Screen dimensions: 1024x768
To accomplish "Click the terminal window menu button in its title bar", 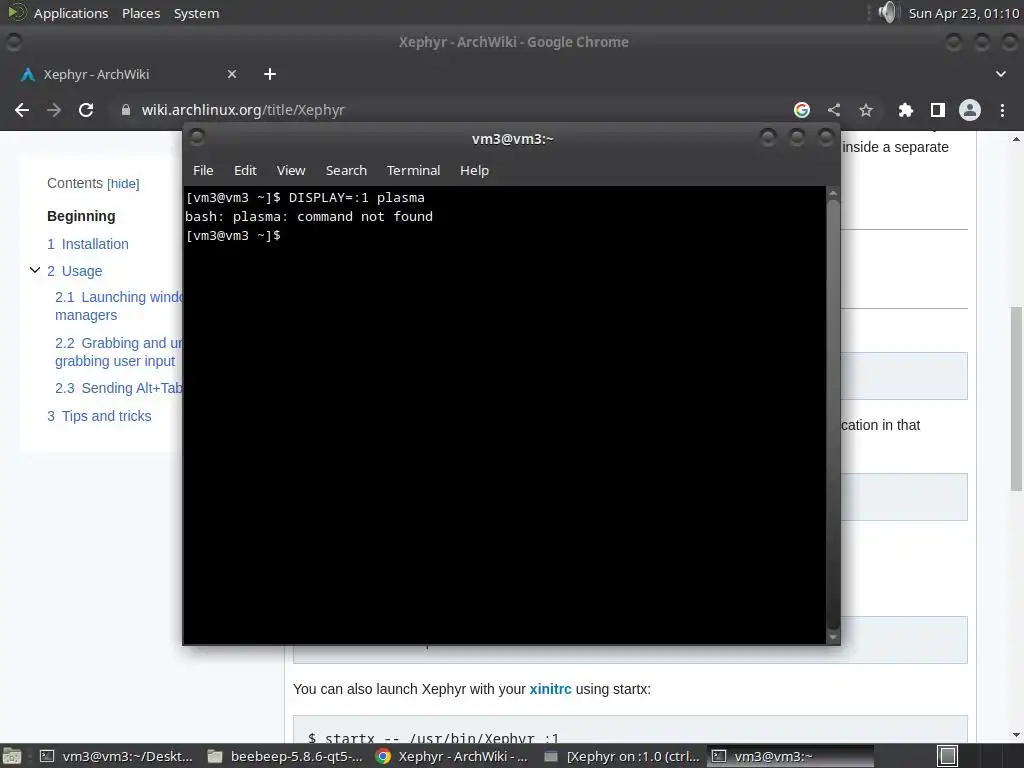I will point(197,137).
